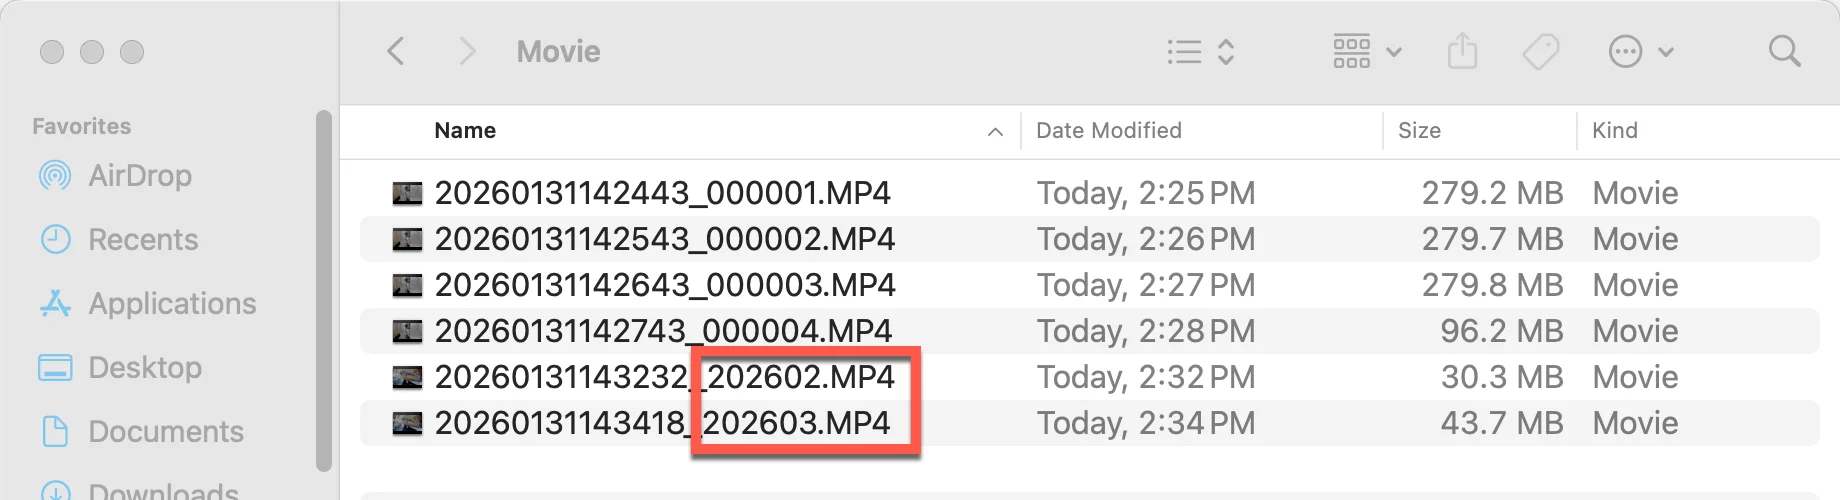This screenshot has height=500, width=1840.
Task: Open the ellipsis action menu
Action: pyautogui.click(x=1641, y=51)
